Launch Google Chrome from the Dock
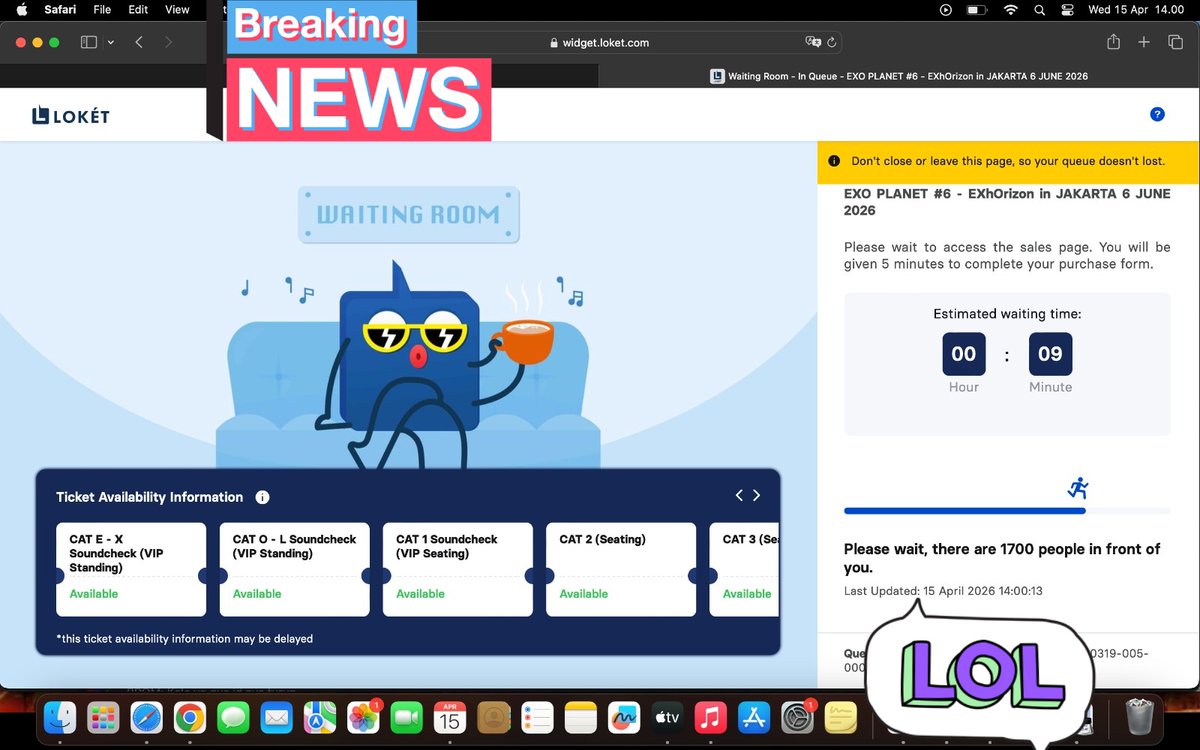This screenshot has height=750, width=1200. pos(190,717)
